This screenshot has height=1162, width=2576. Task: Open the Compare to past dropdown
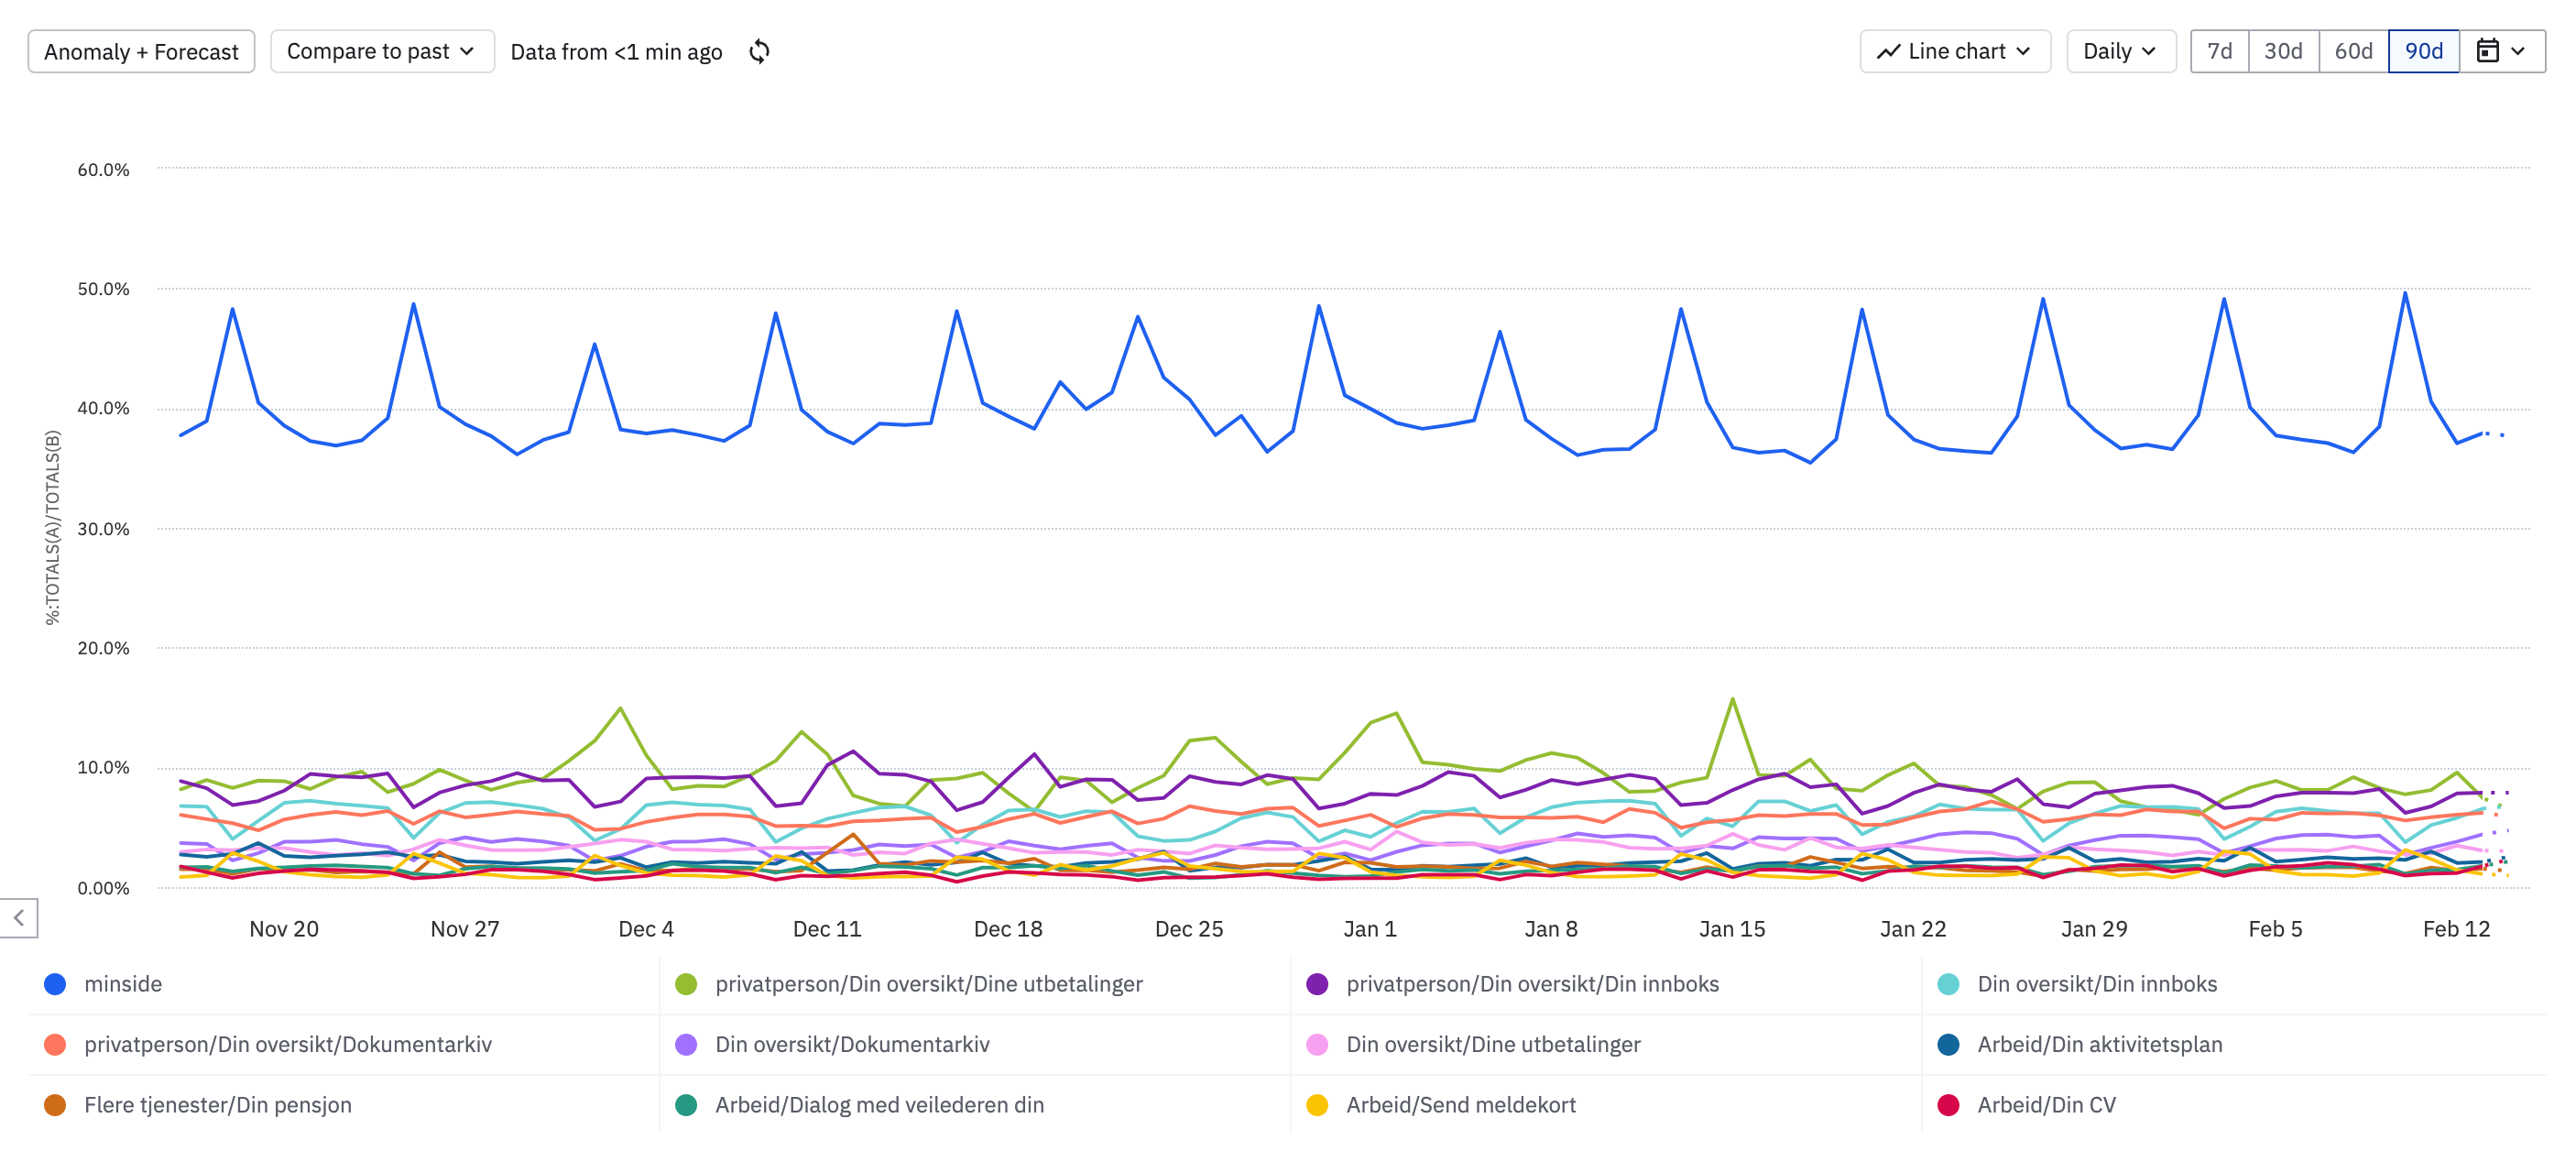(x=381, y=51)
